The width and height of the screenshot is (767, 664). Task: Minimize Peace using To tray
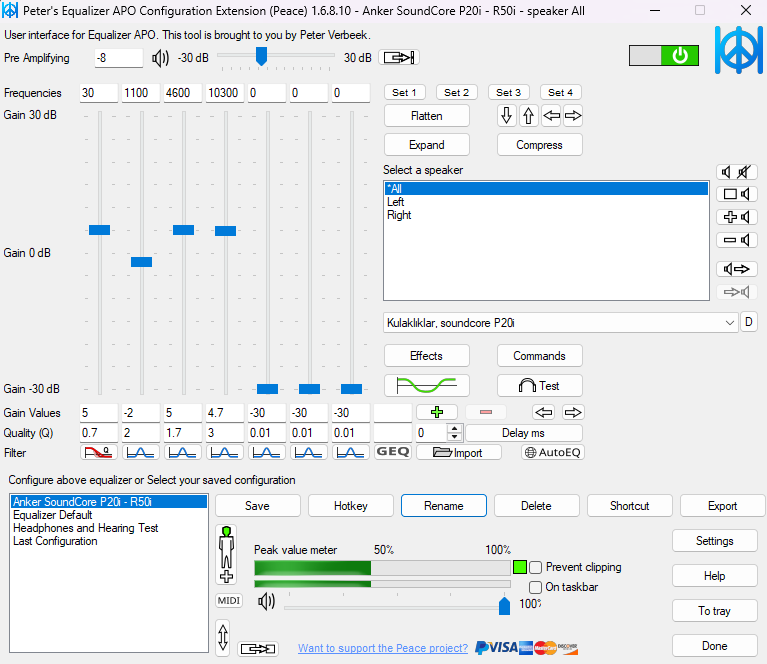[715, 611]
